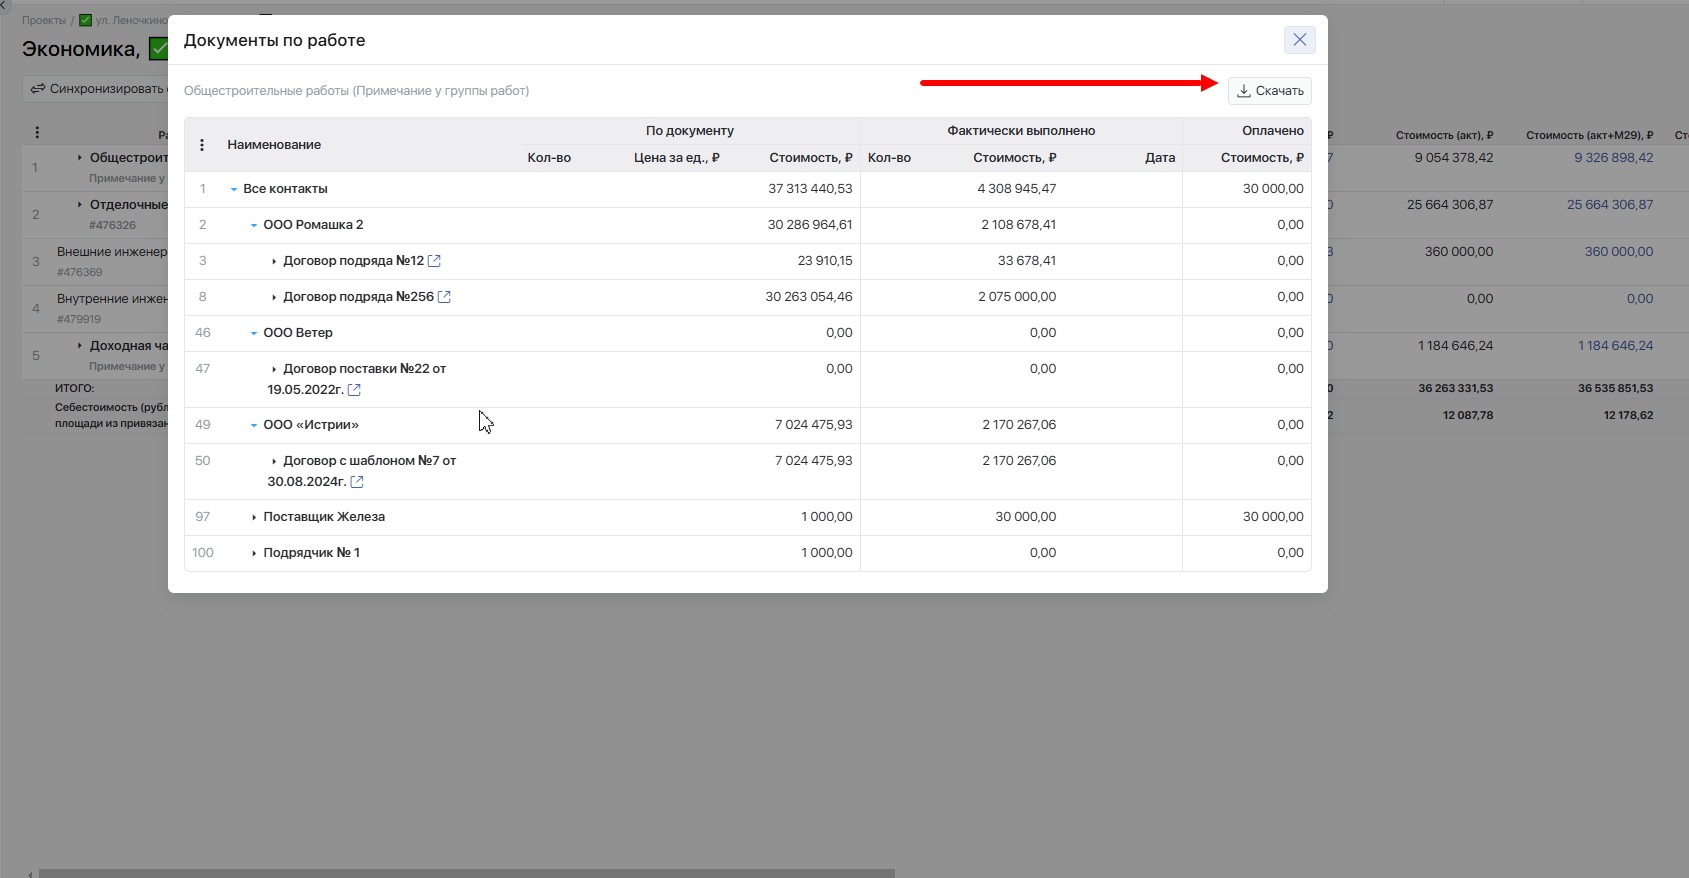Open the table's three-dot column menu
Image resolution: width=1689 pixels, height=878 pixels.
[x=202, y=145]
